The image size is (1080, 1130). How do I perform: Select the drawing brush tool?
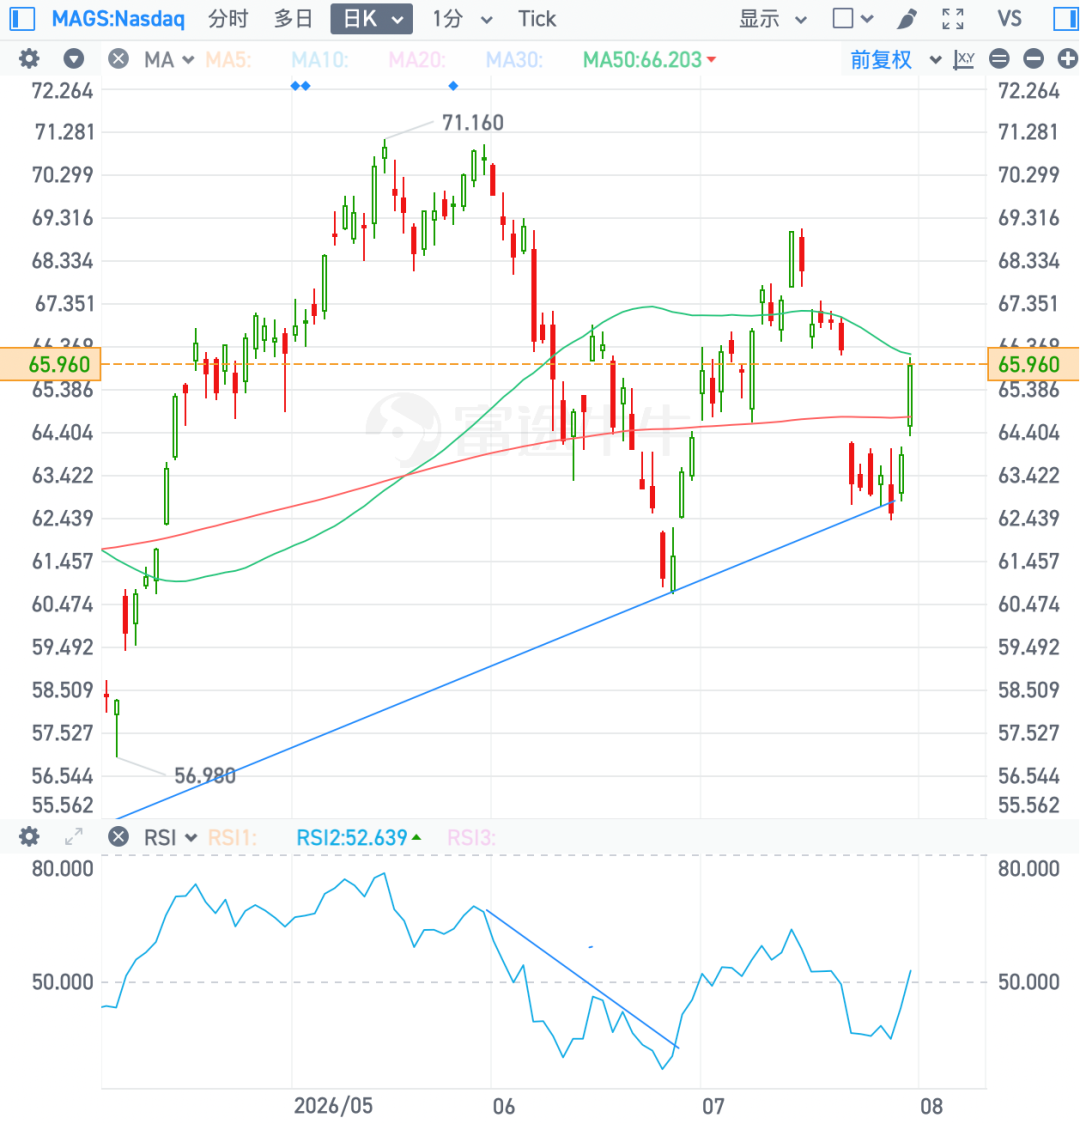[907, 19]
